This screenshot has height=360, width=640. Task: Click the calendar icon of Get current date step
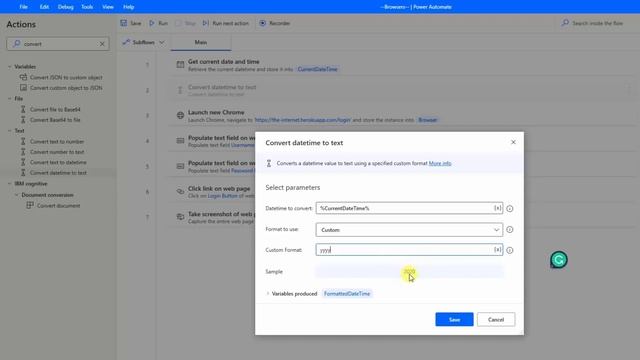(180, 64)
